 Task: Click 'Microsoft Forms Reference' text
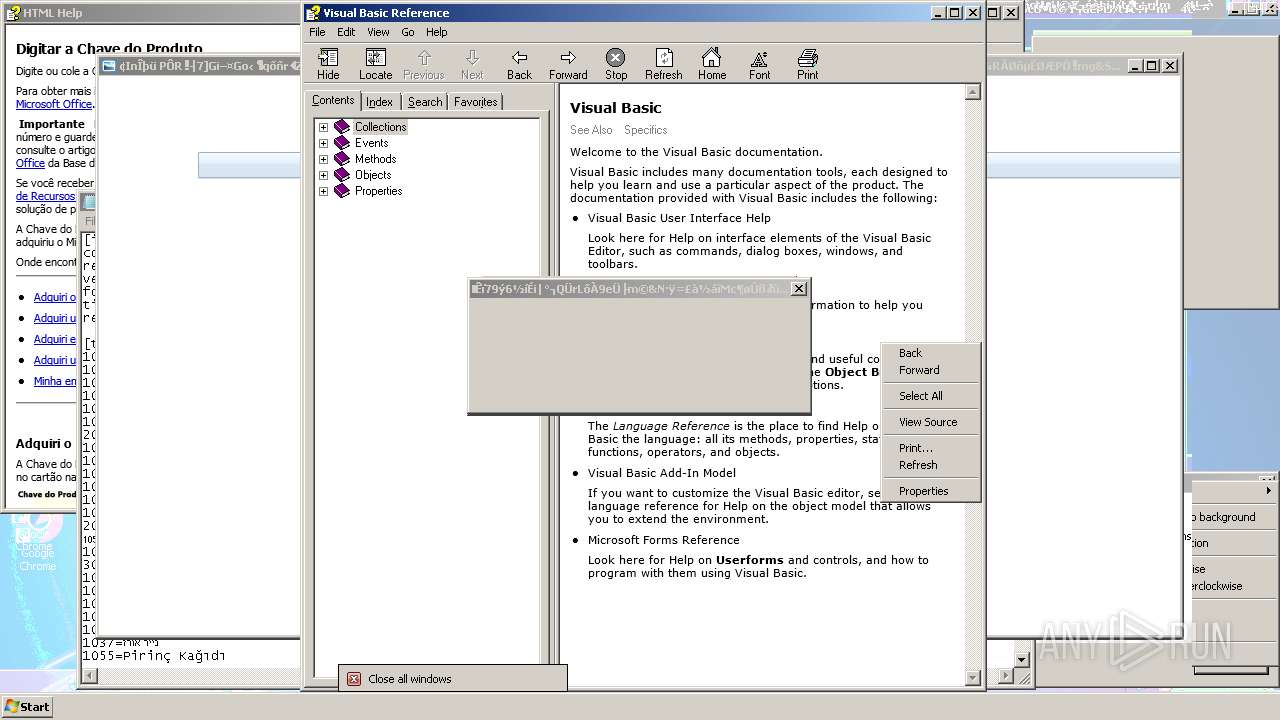coord(663,540)
